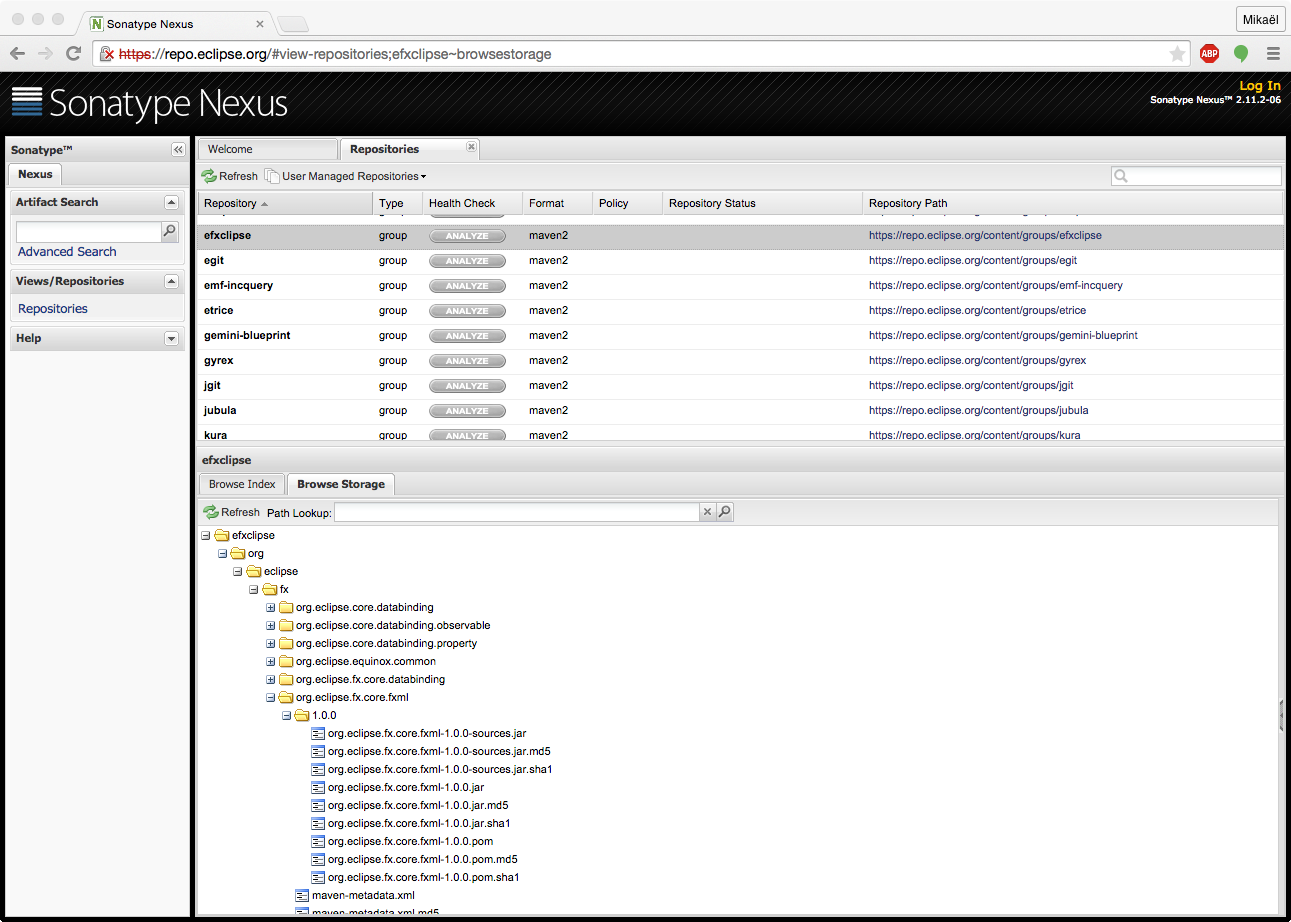Click the browser Forward arrow

tap(45, 54)
